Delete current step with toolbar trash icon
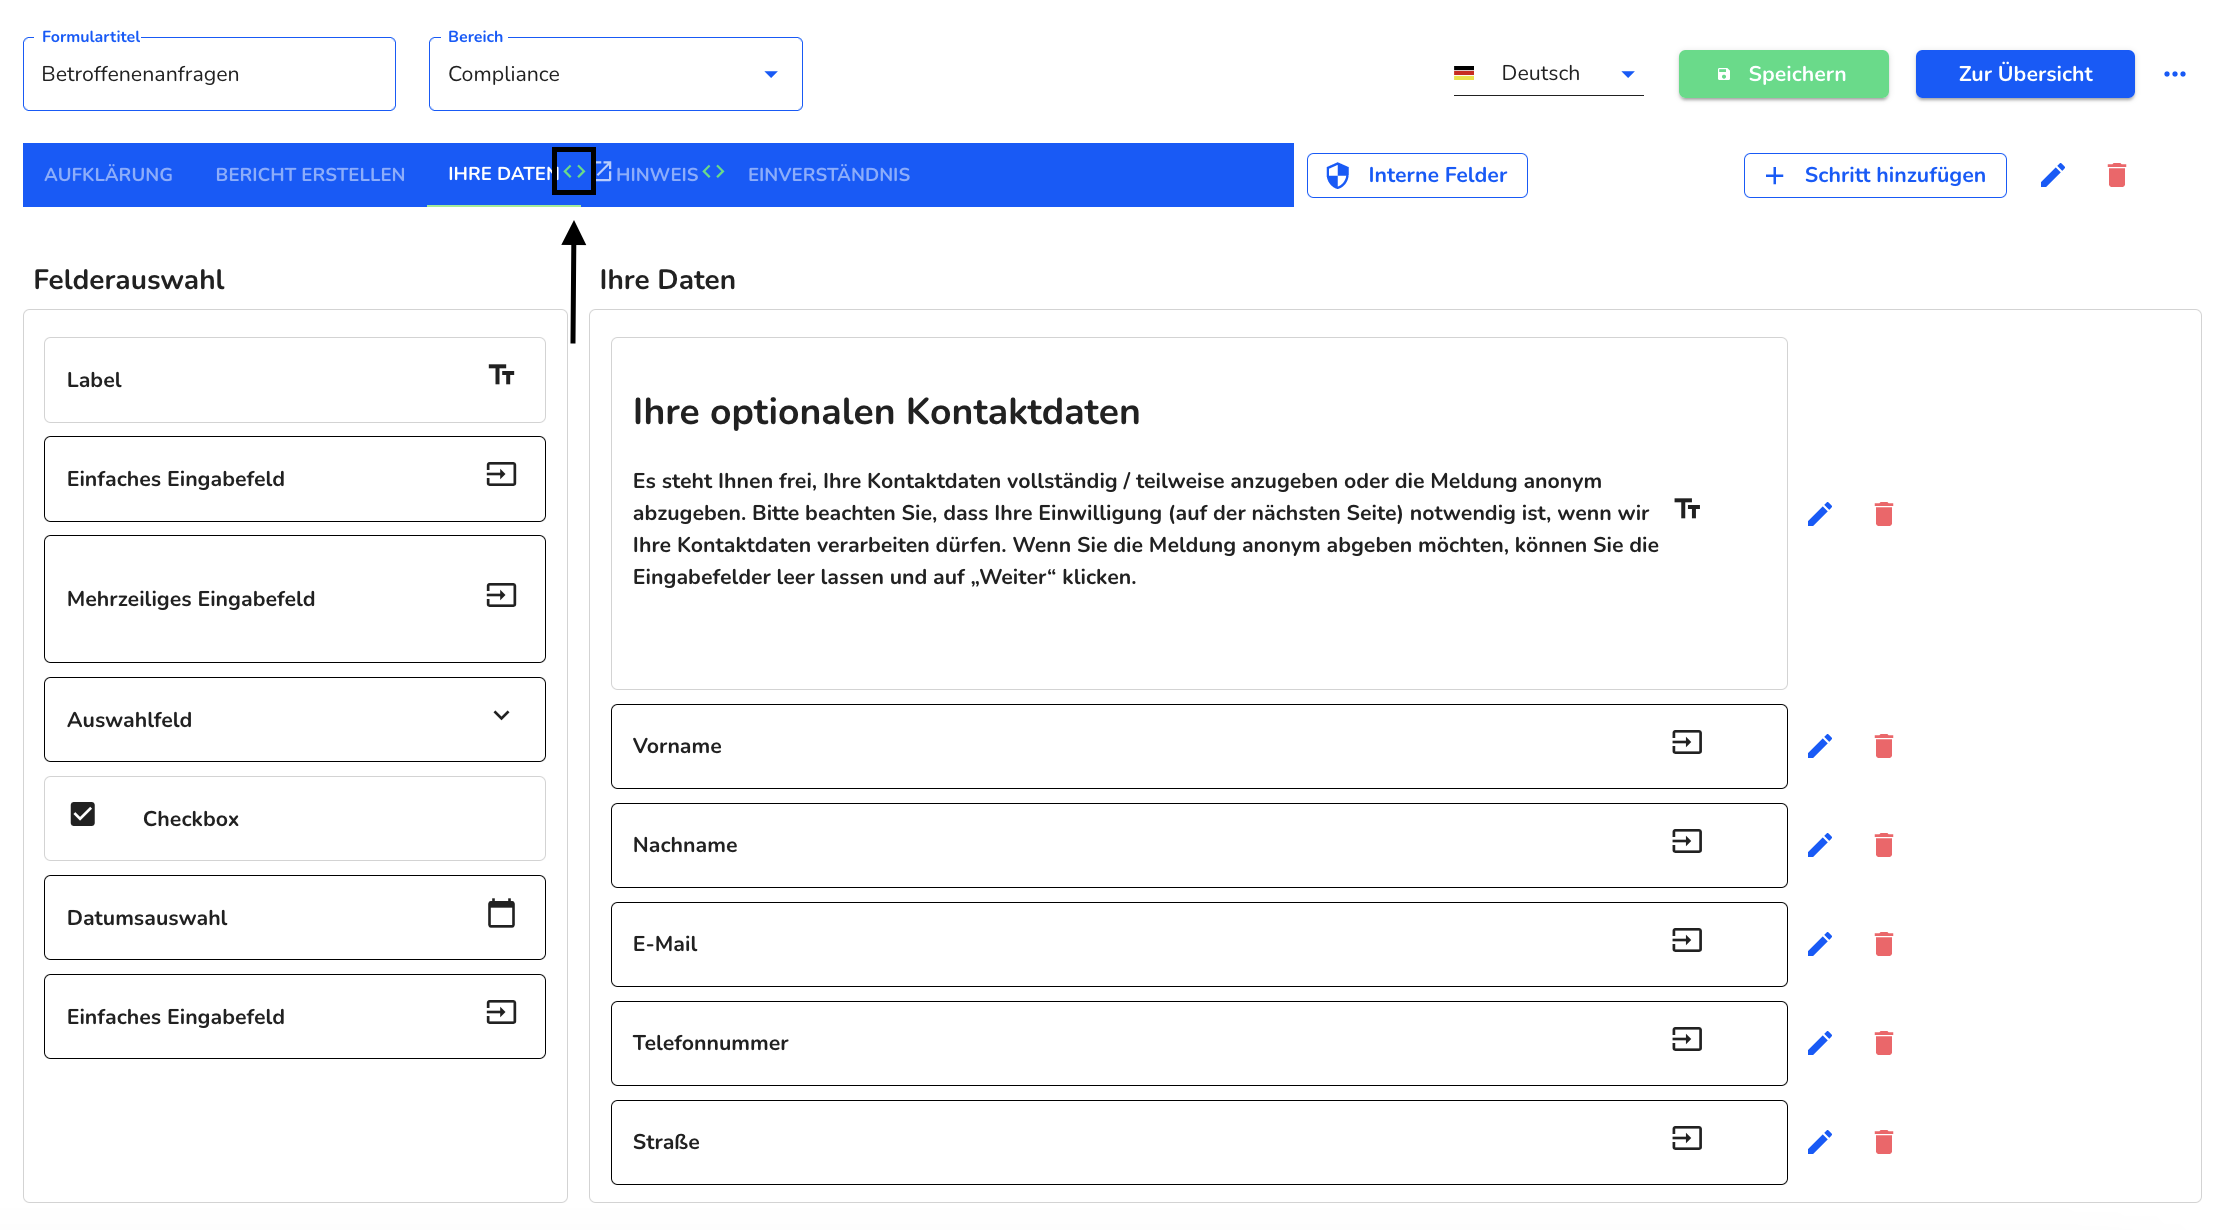The image size is (2236, 1230). pos(2117,175)
